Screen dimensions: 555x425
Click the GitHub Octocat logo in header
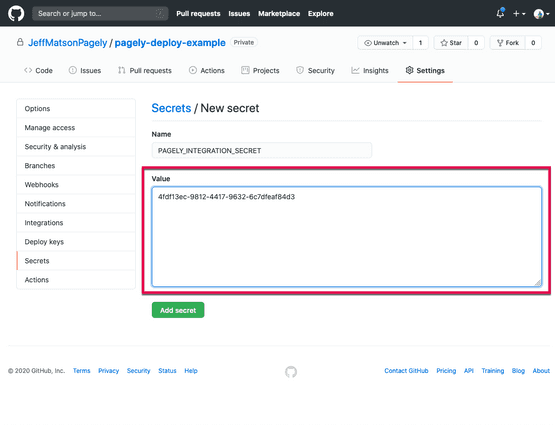(16, 13)
